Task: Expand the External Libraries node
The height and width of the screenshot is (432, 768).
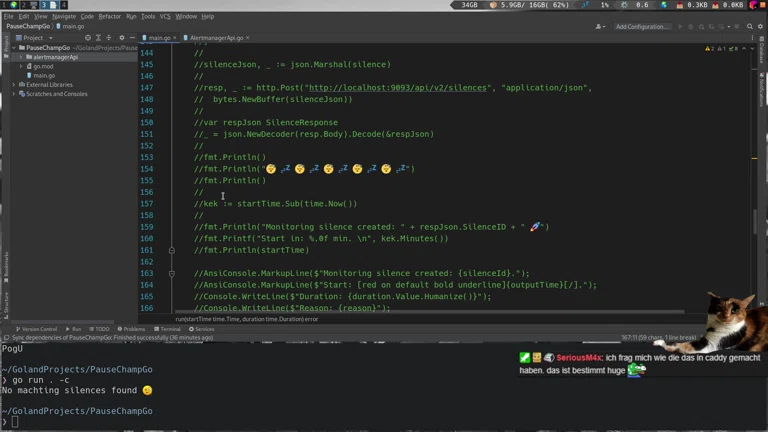Action: click(x=14, y=85)
